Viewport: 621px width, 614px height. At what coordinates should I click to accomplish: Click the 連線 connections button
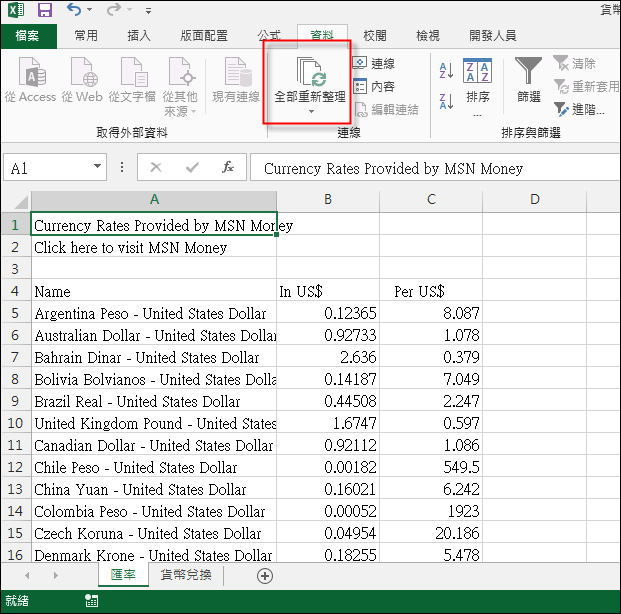(373, 63)
